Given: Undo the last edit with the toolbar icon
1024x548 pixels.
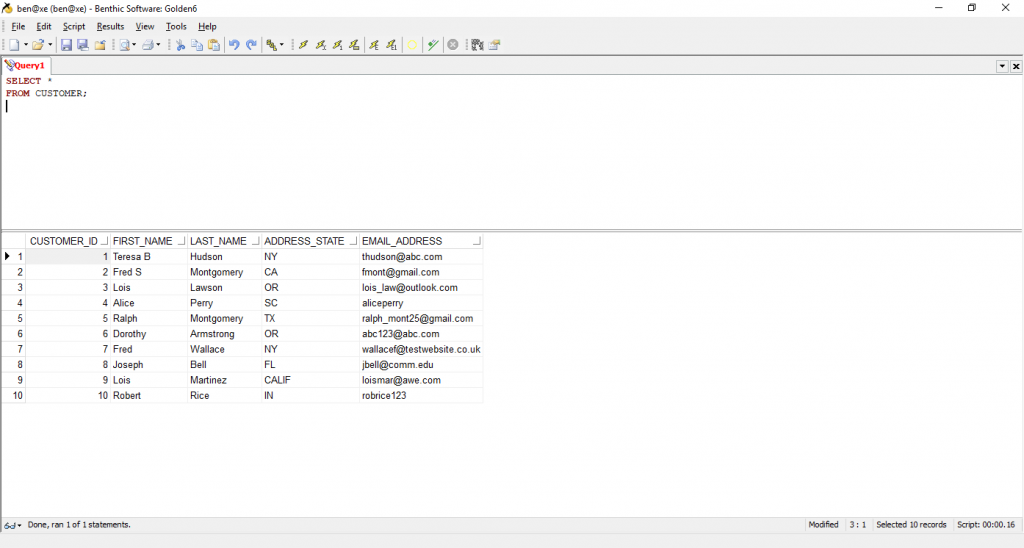Looking at the screenshot, I should coord(234,45).
